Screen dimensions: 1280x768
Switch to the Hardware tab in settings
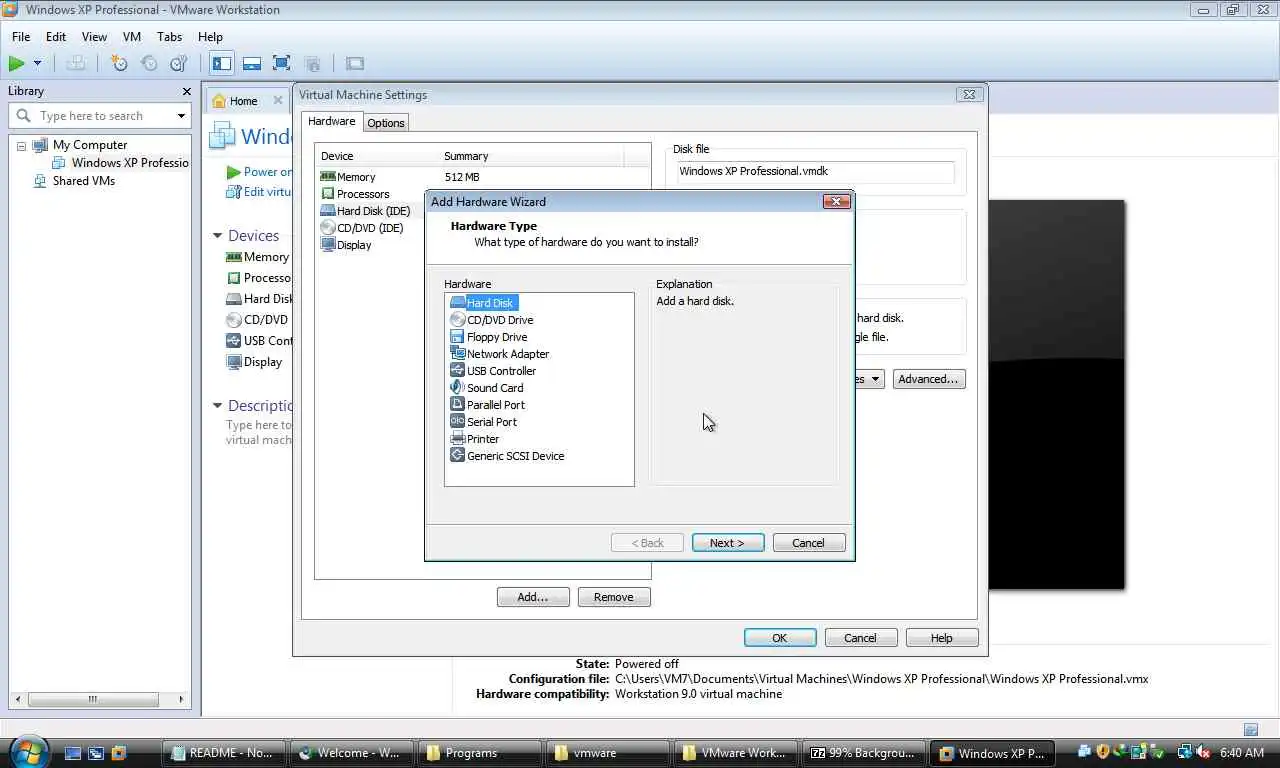pos(331,121)
